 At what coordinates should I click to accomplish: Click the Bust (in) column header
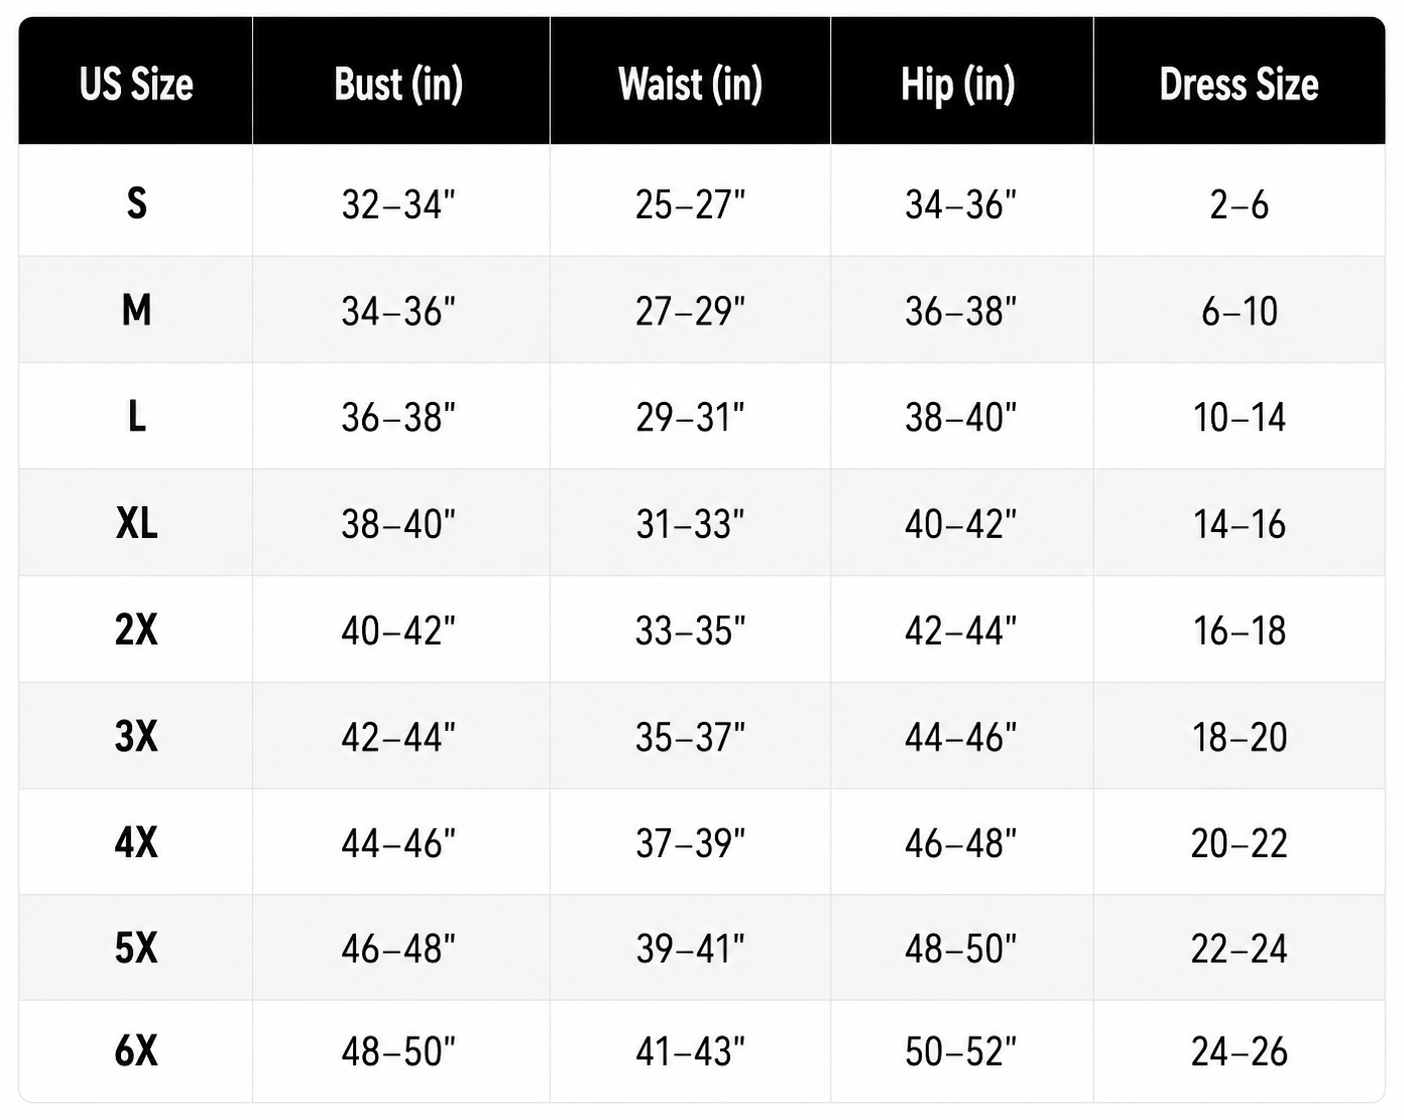(399, 84)
